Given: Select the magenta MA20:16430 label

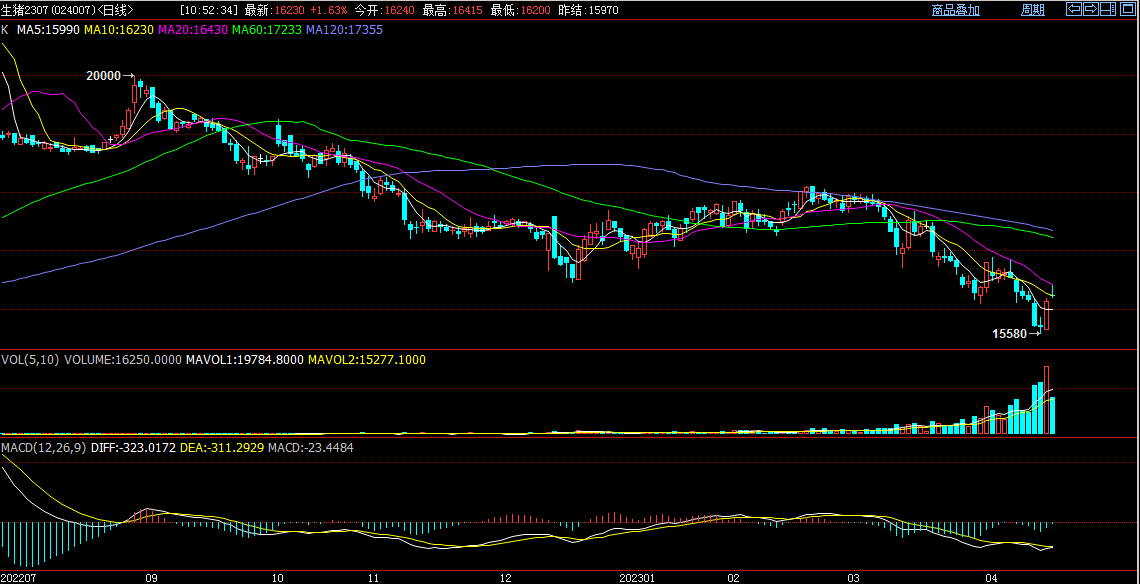Looking at the screenshot, I should point(192,30).
